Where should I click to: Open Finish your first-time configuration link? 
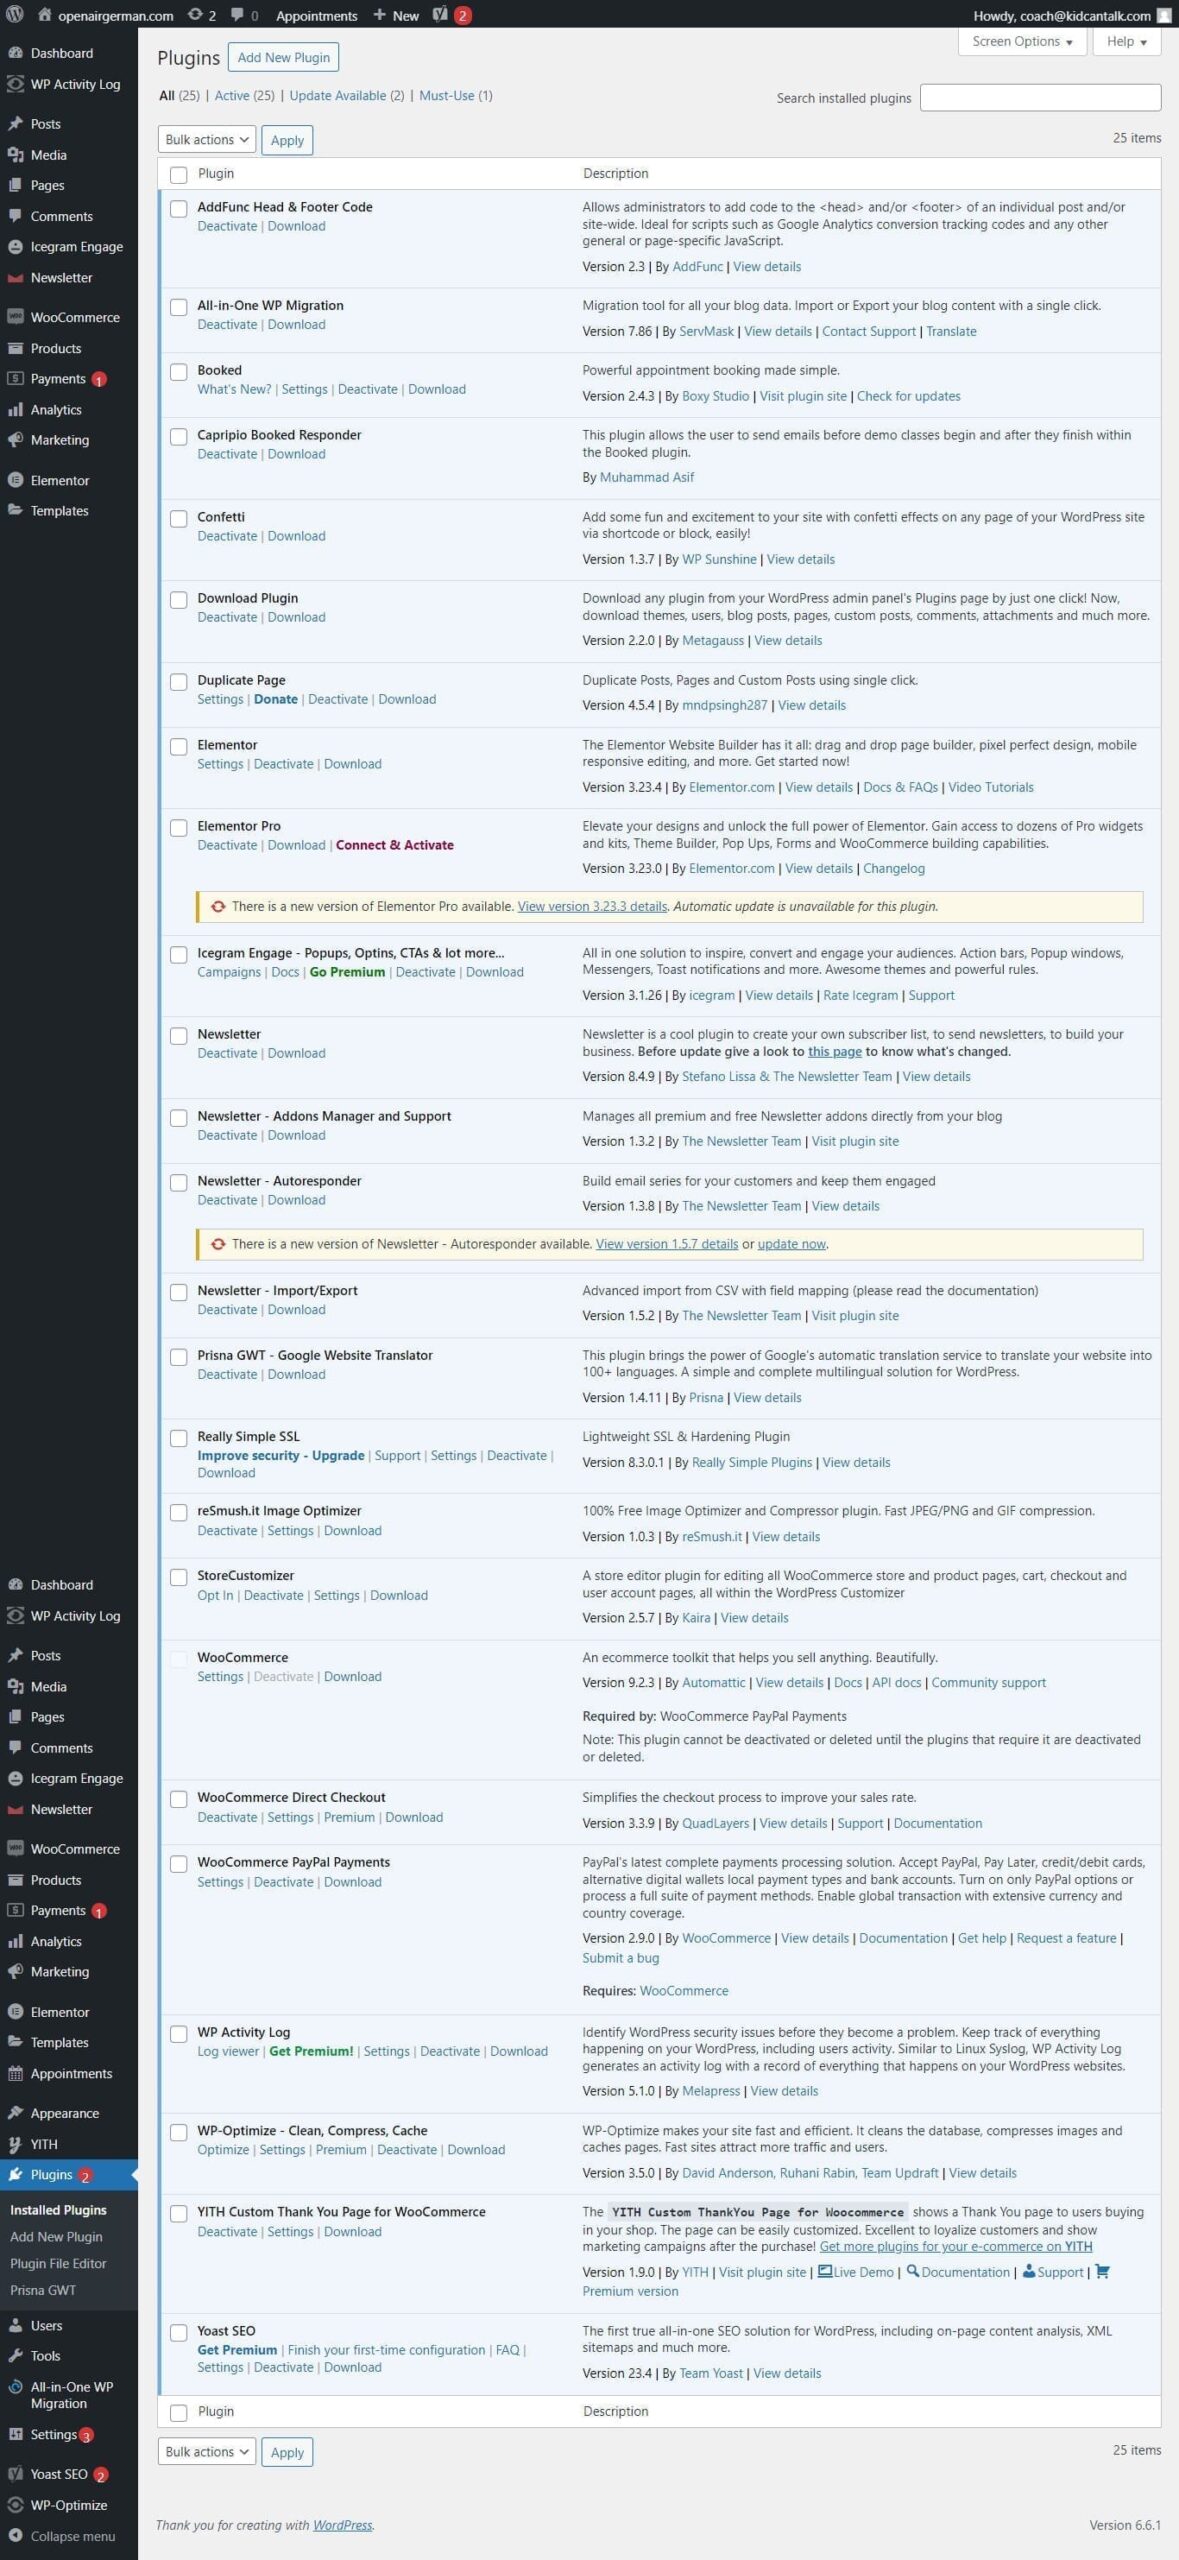pos(386,2350)
